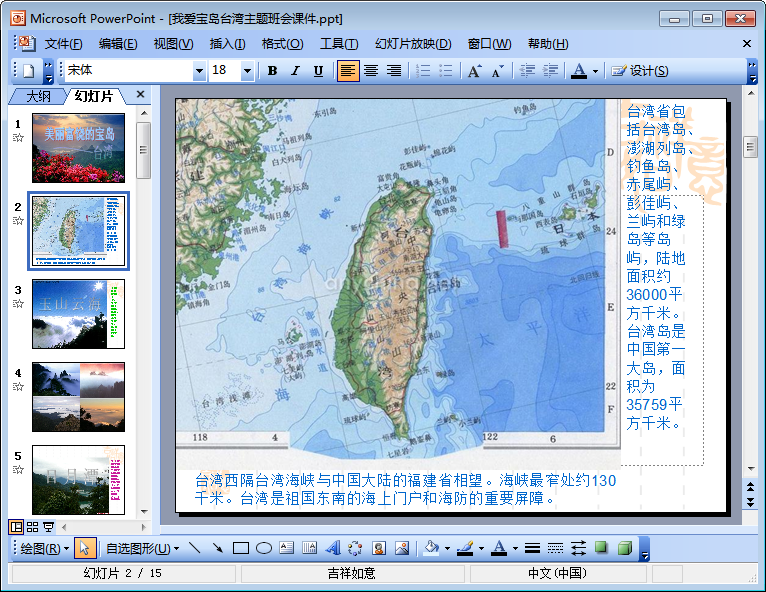Screen dimensions: 766x592
Task: Toggle Bold formatting
Action: (x=272, y=71)
